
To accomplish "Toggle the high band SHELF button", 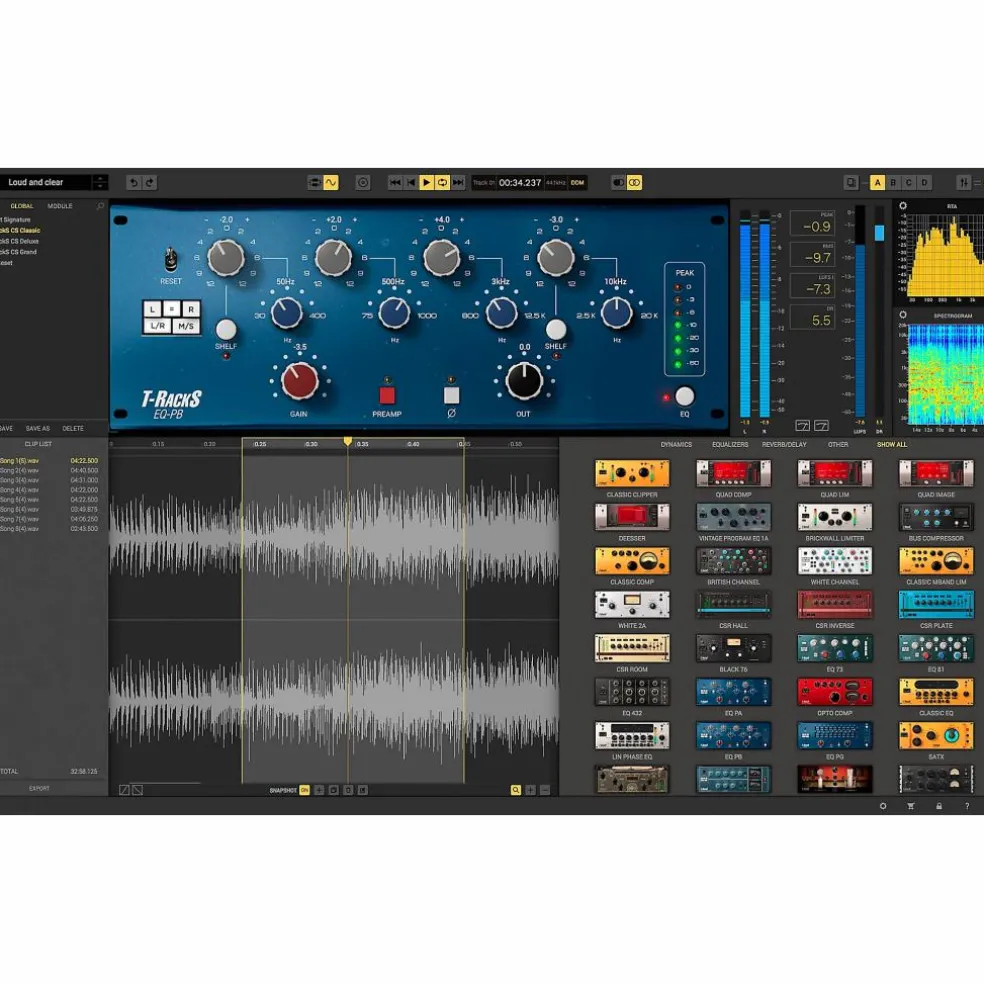I will 555,329.
